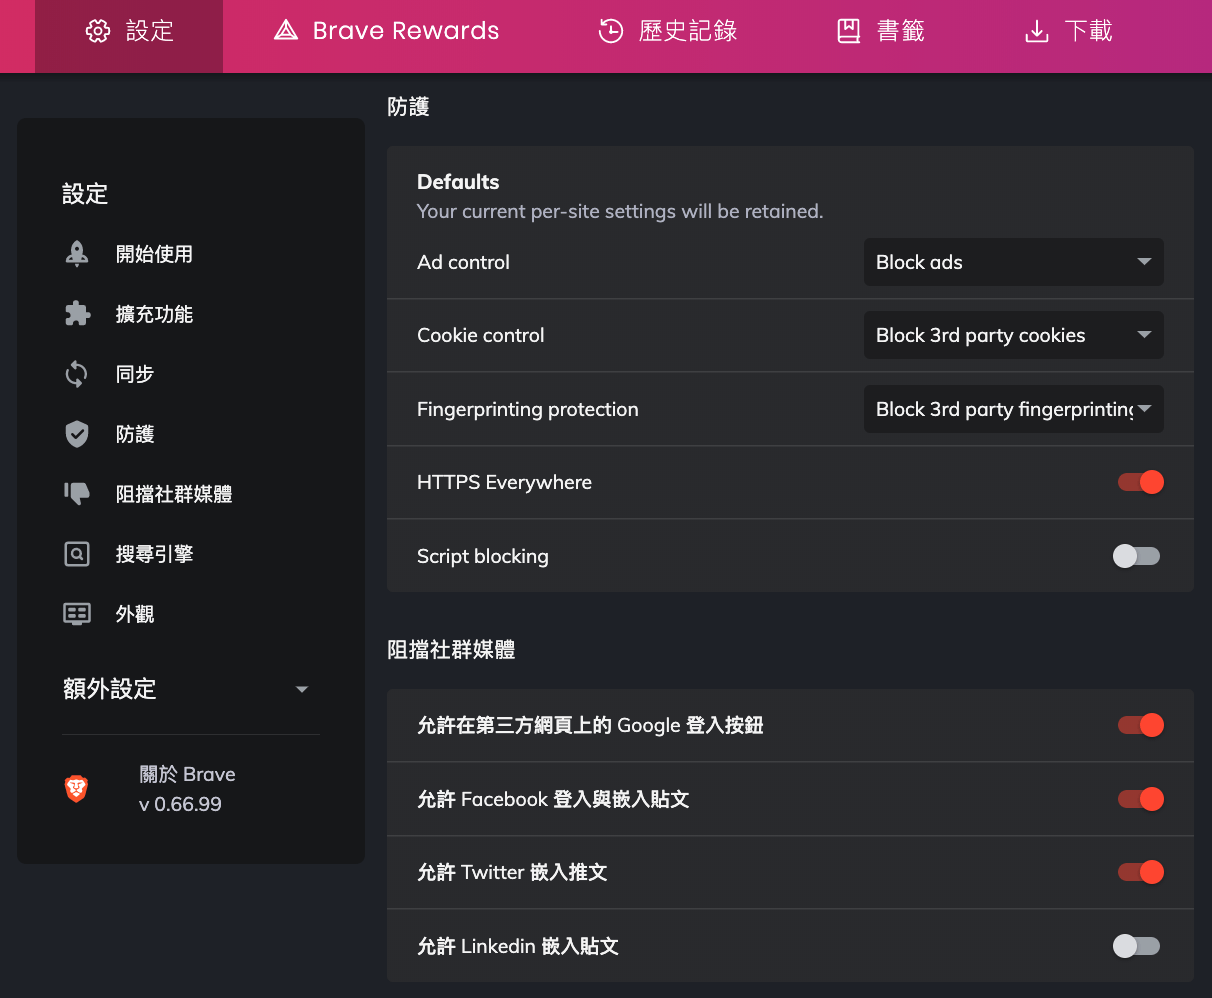The image size is (1212, 998).
Task: Open the Cookie control dropdown
Action: pos(1014,335)
